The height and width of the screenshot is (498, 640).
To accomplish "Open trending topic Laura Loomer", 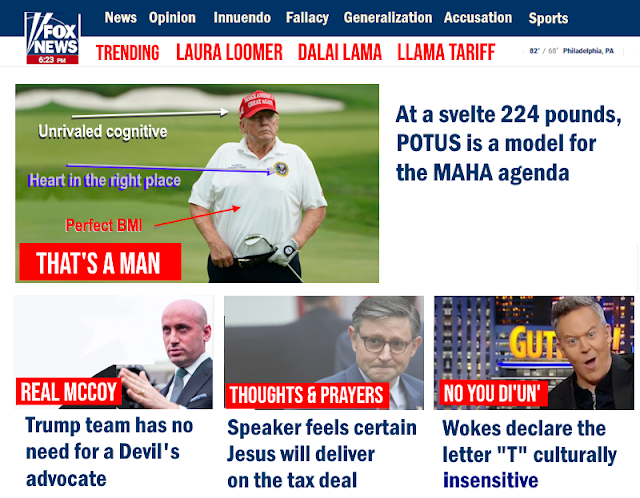I will click(229, 52).
